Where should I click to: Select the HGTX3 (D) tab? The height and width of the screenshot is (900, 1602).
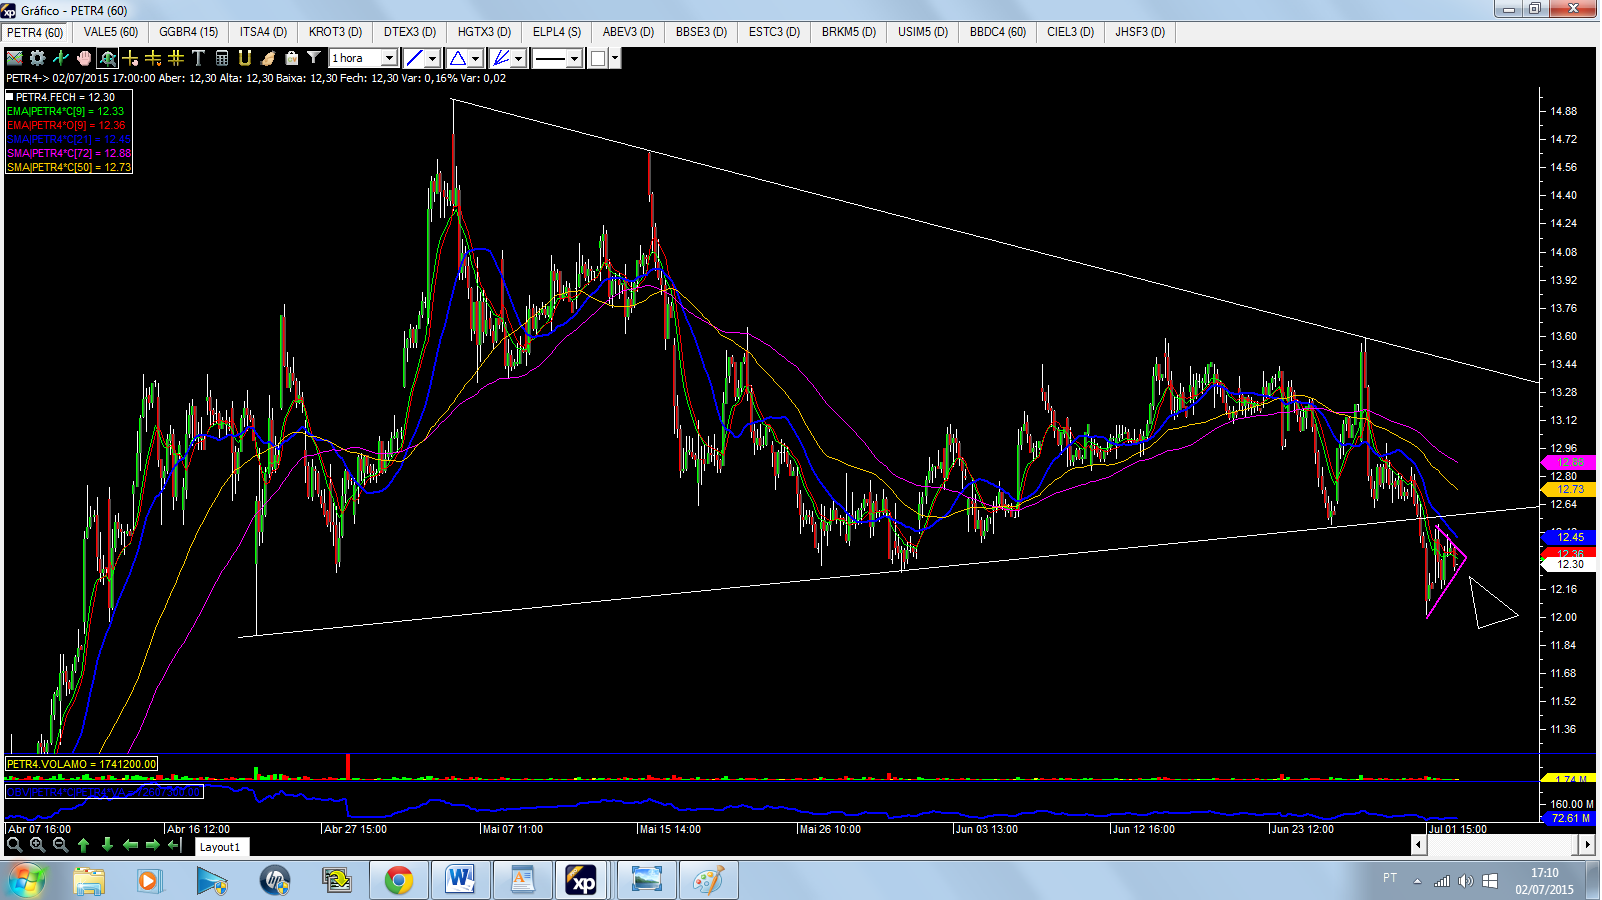[484, 32]
